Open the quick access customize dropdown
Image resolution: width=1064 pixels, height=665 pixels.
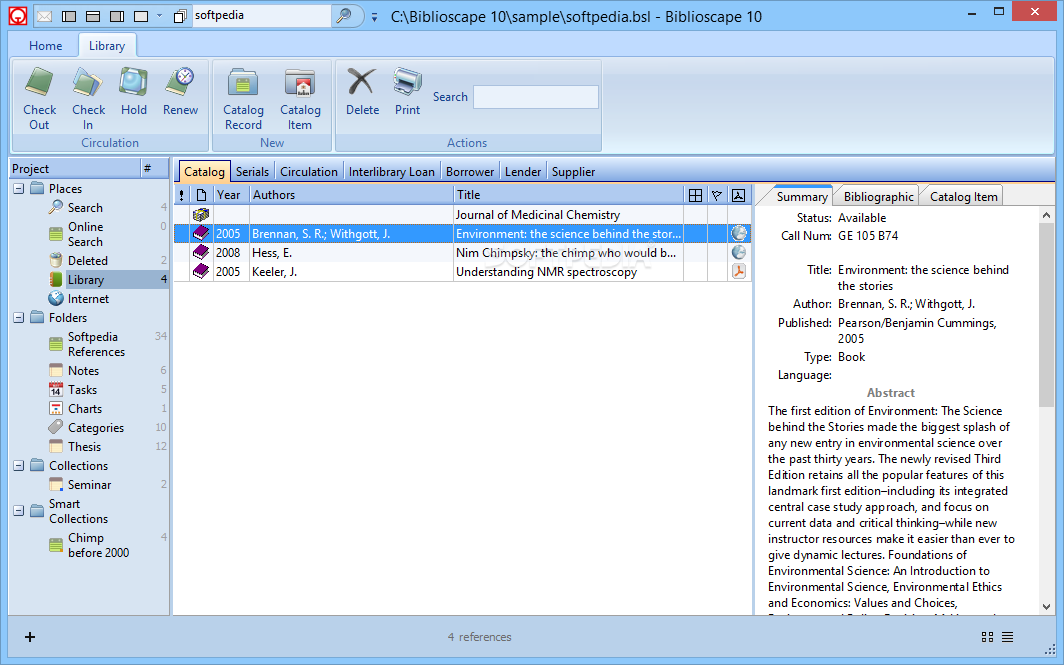[374, 16]
